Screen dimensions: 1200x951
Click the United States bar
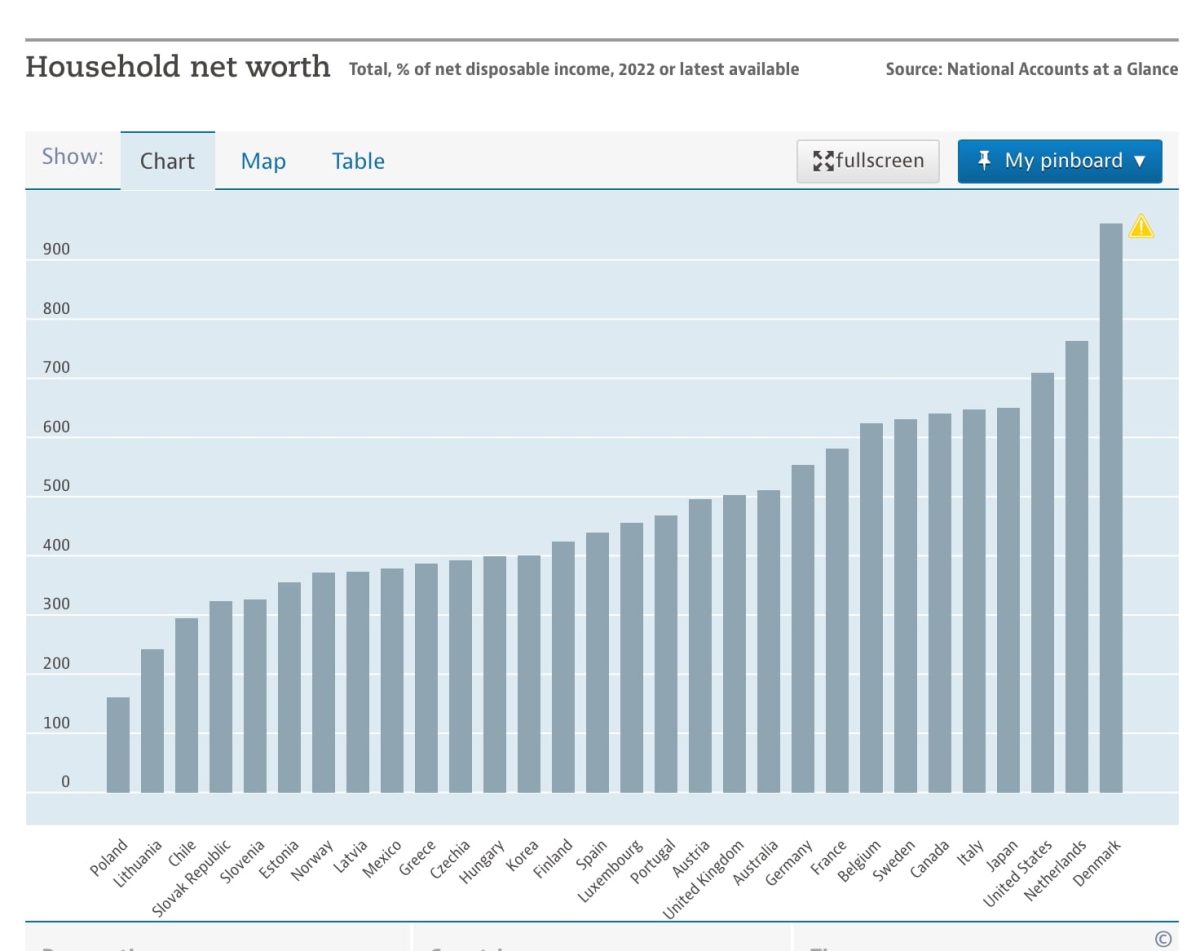coord(1042,580)
